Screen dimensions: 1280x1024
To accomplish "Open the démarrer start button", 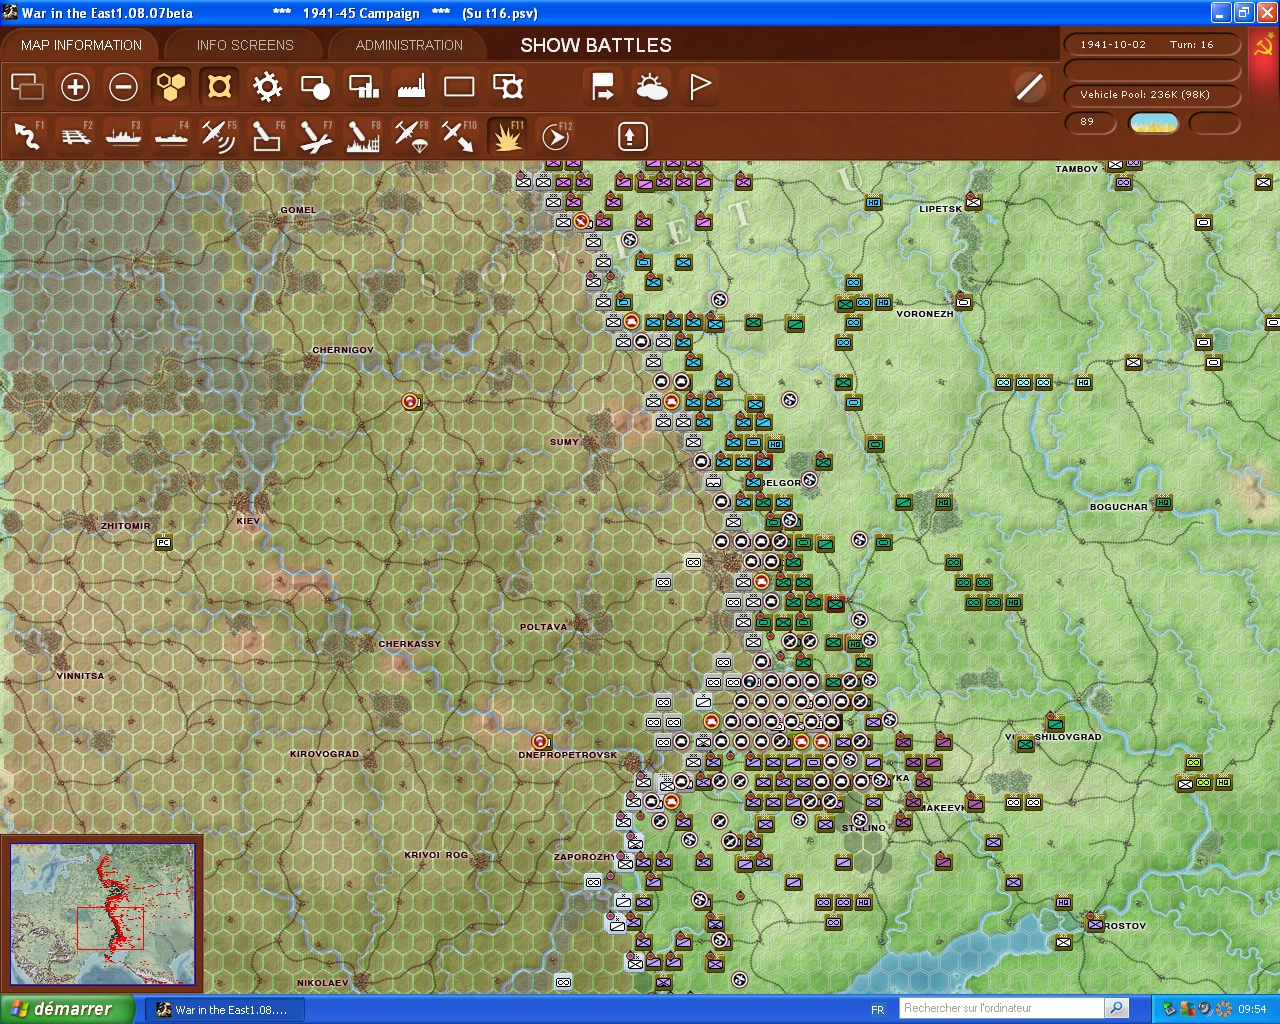I will point(67,1009).
